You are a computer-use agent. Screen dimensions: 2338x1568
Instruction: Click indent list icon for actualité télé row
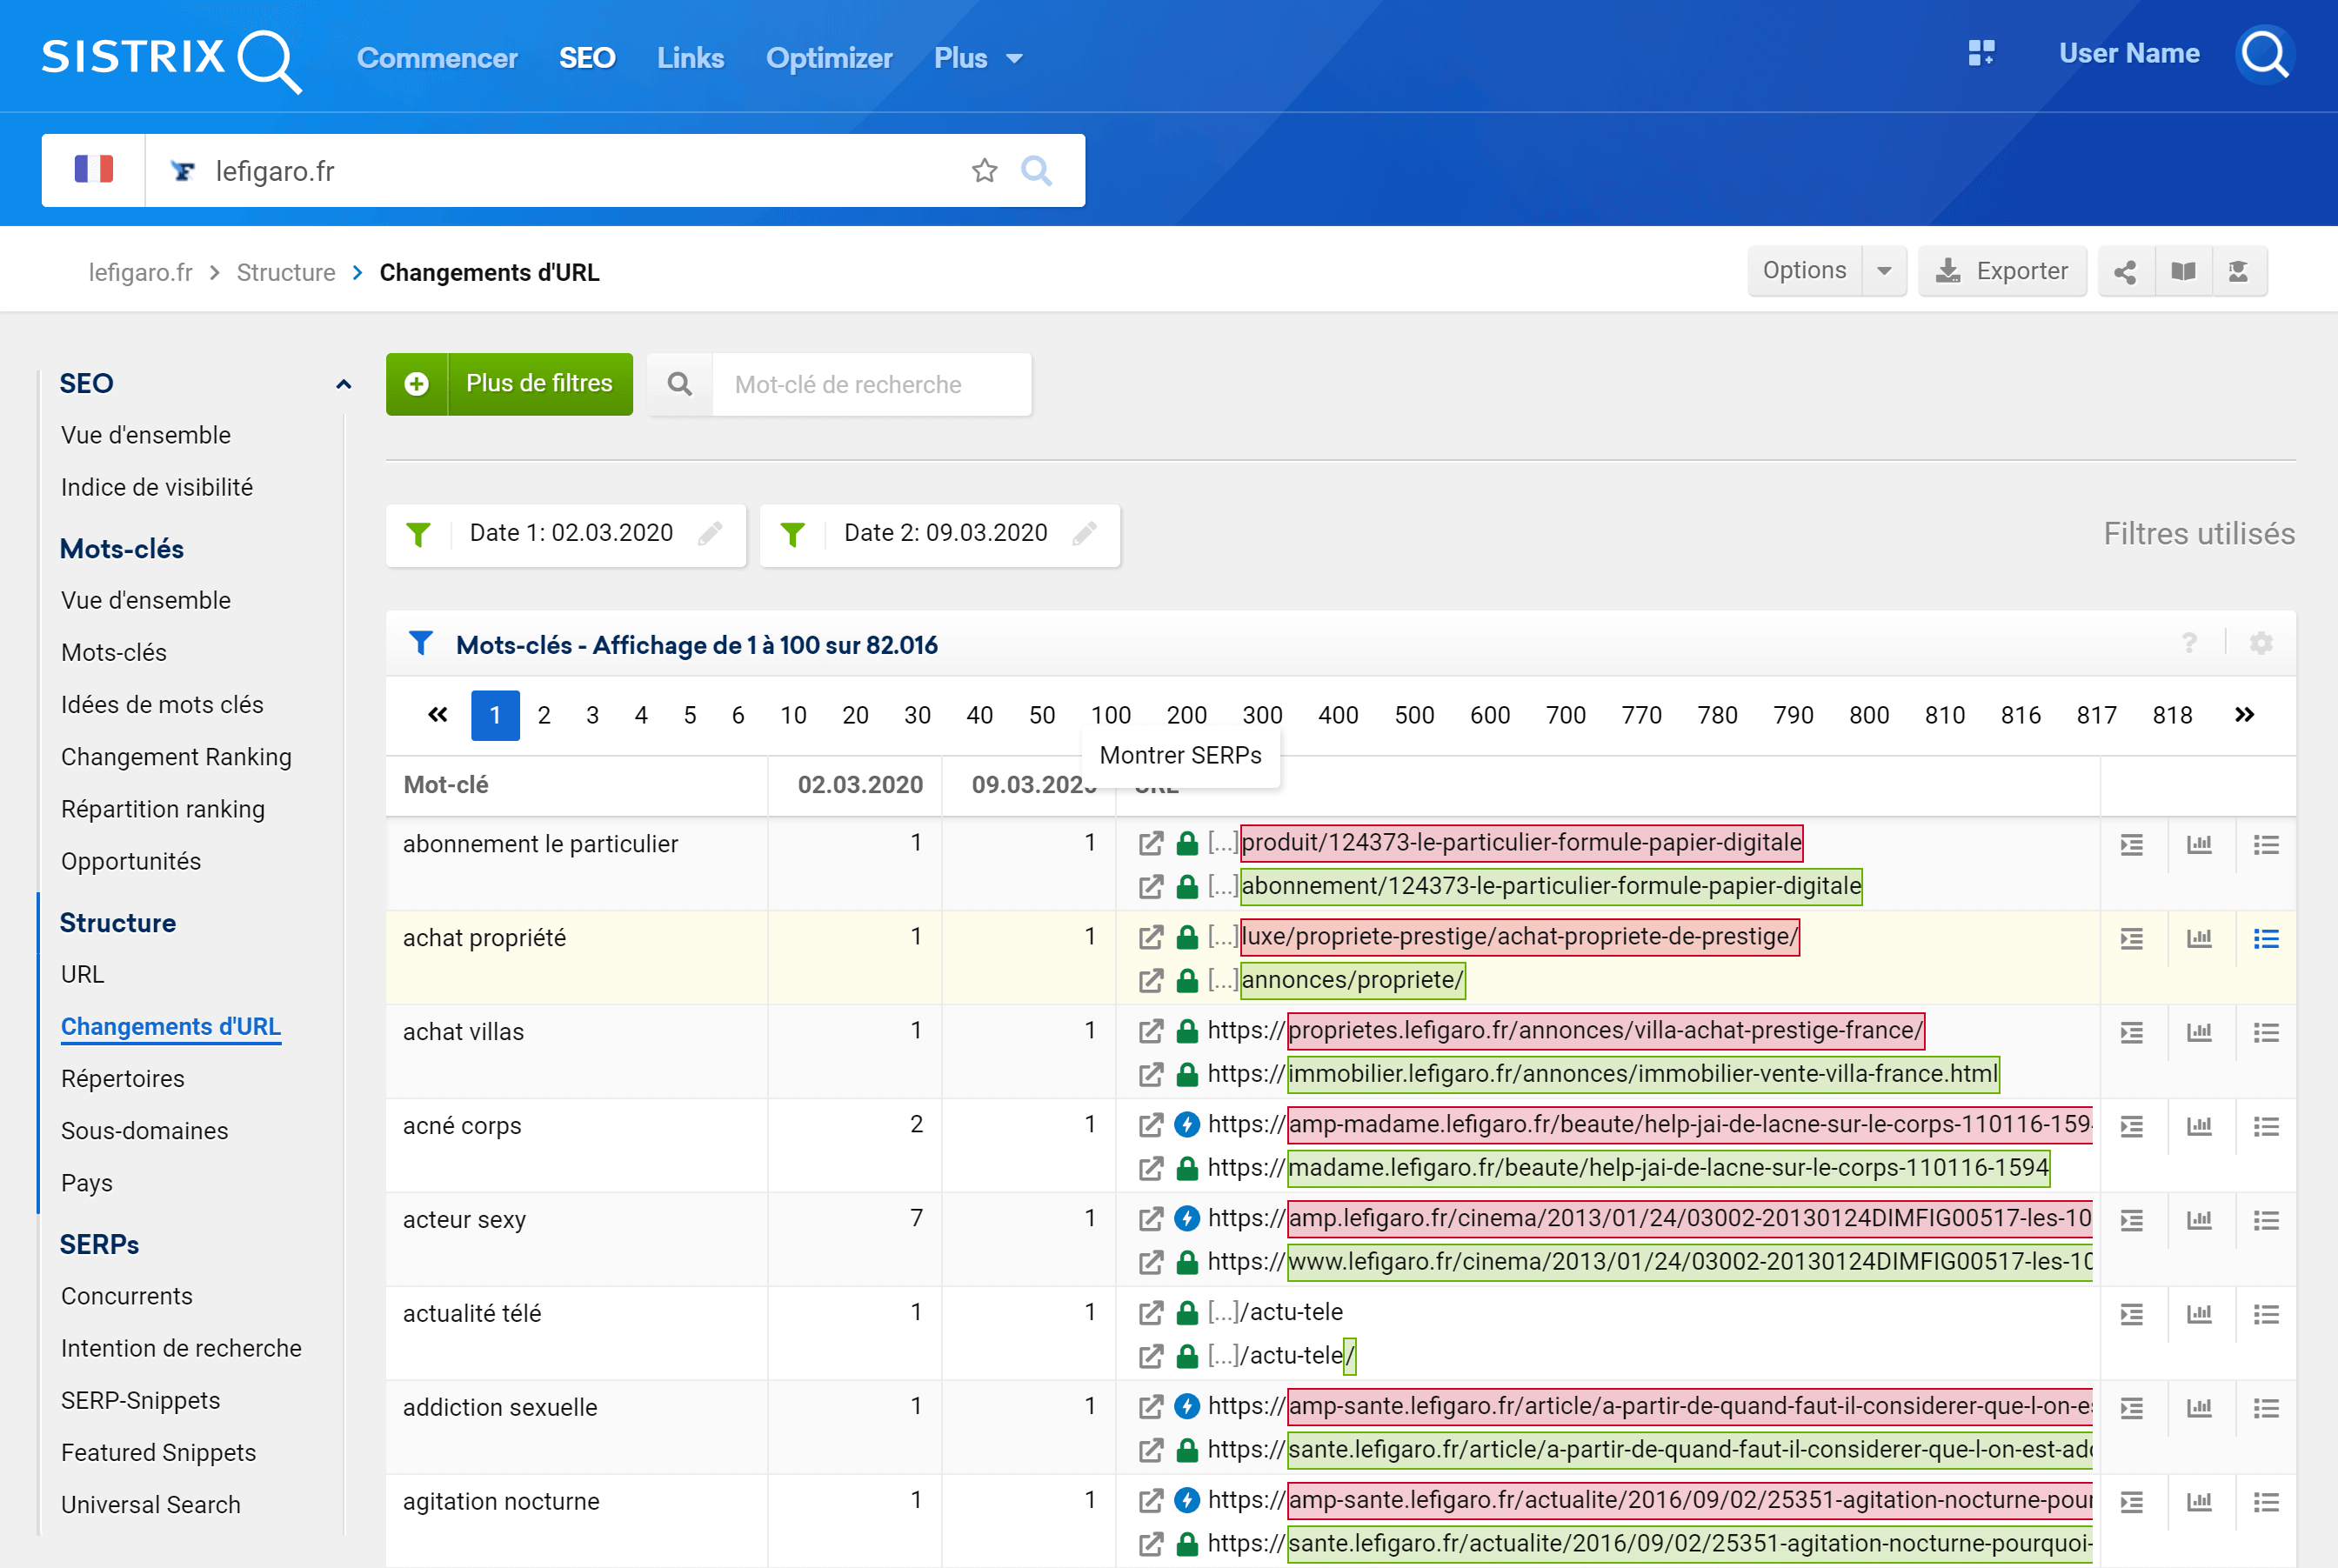[x=2132, y=1315]
